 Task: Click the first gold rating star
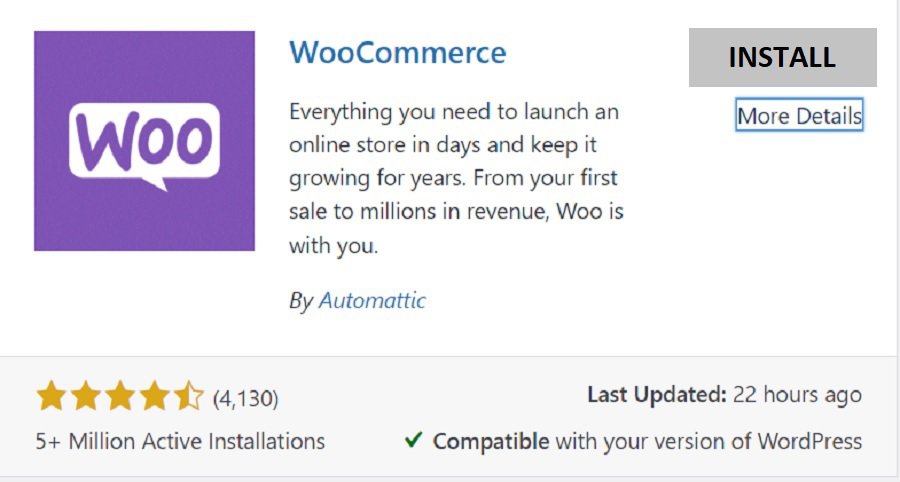click(51, 397)
